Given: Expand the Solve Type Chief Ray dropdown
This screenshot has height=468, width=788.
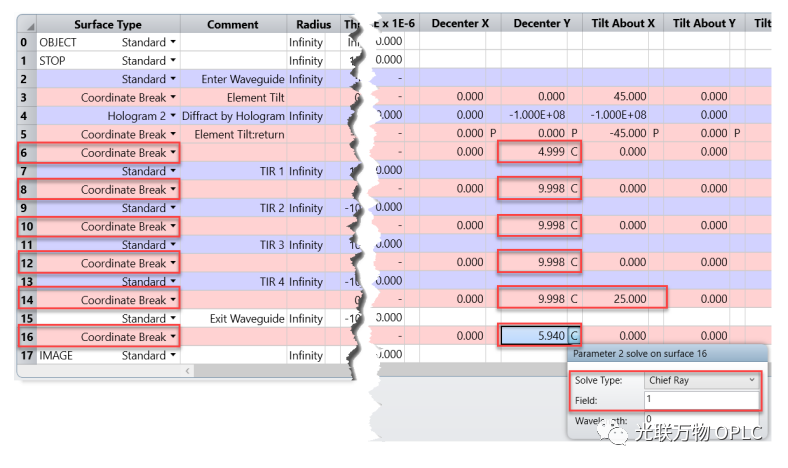Looking at the screenshot, I should 752,381.
